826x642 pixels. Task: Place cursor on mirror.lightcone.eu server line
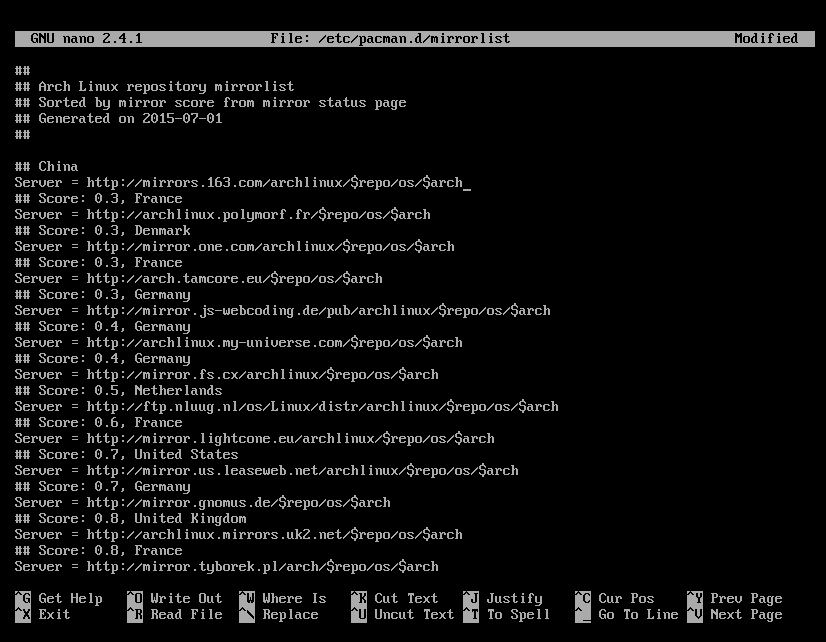254,439
